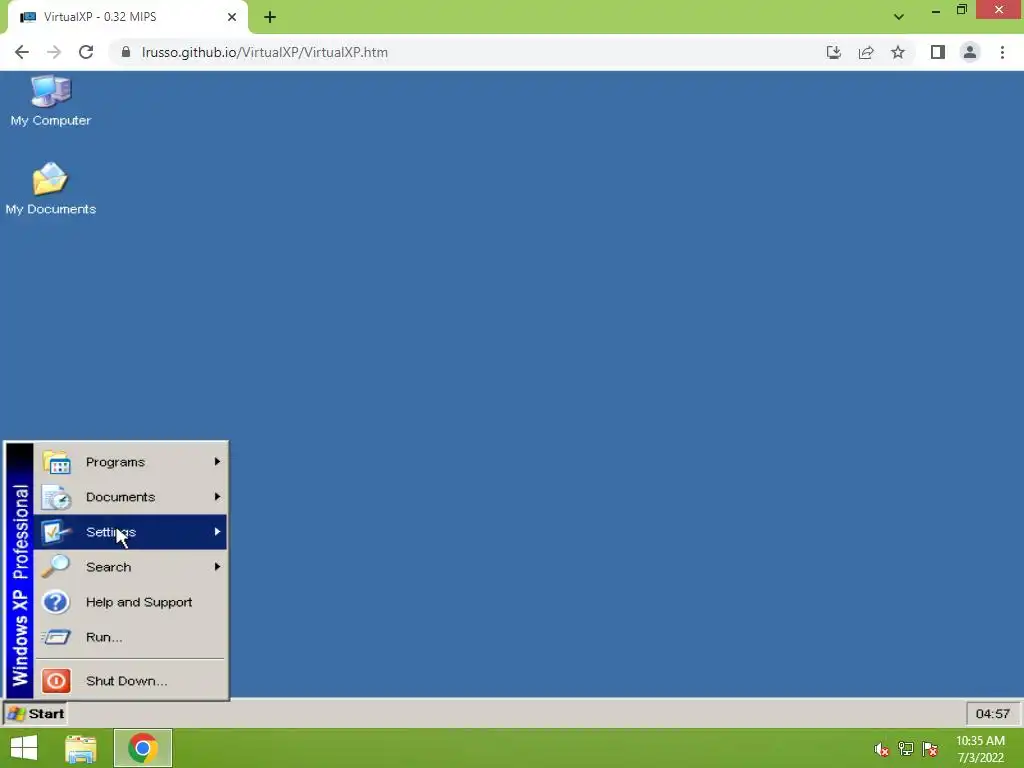
Task: Select the Search menu entry
Action: click(131, 567)
